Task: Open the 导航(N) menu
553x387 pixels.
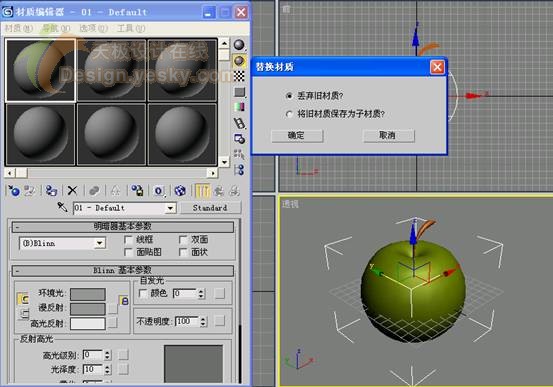Action: (x=56, y=29)
